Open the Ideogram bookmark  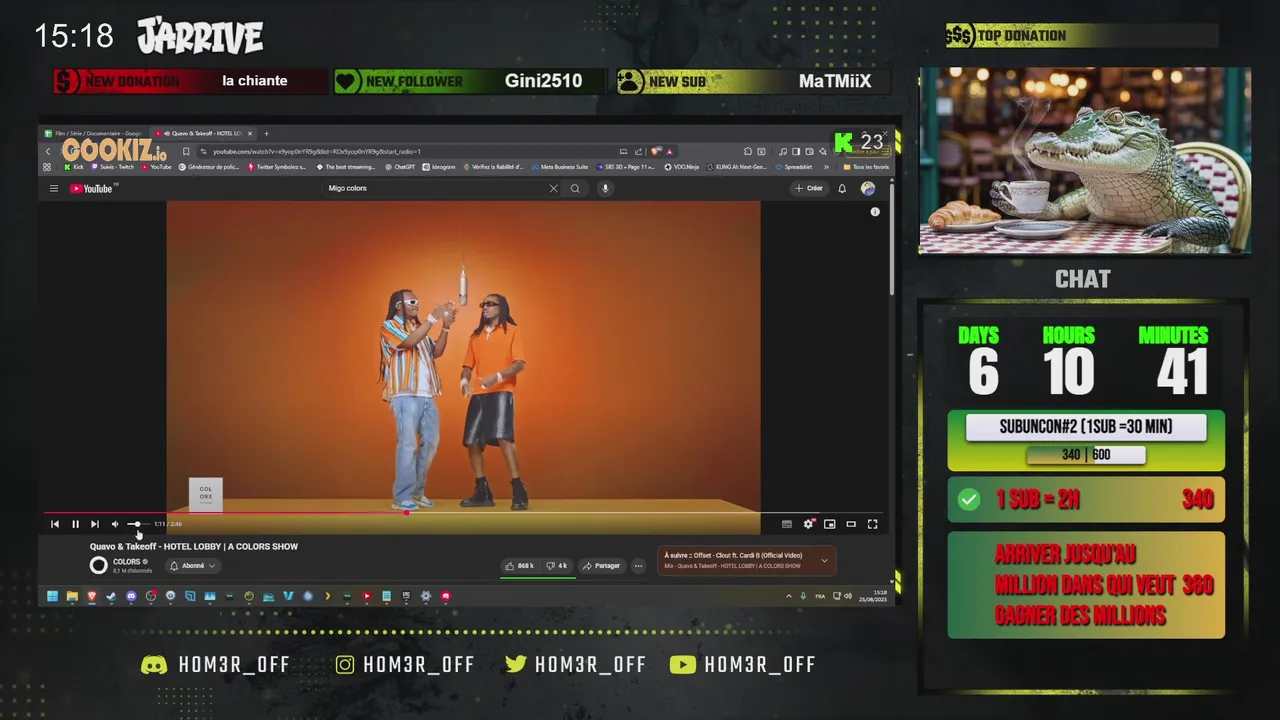pos(439,167)
